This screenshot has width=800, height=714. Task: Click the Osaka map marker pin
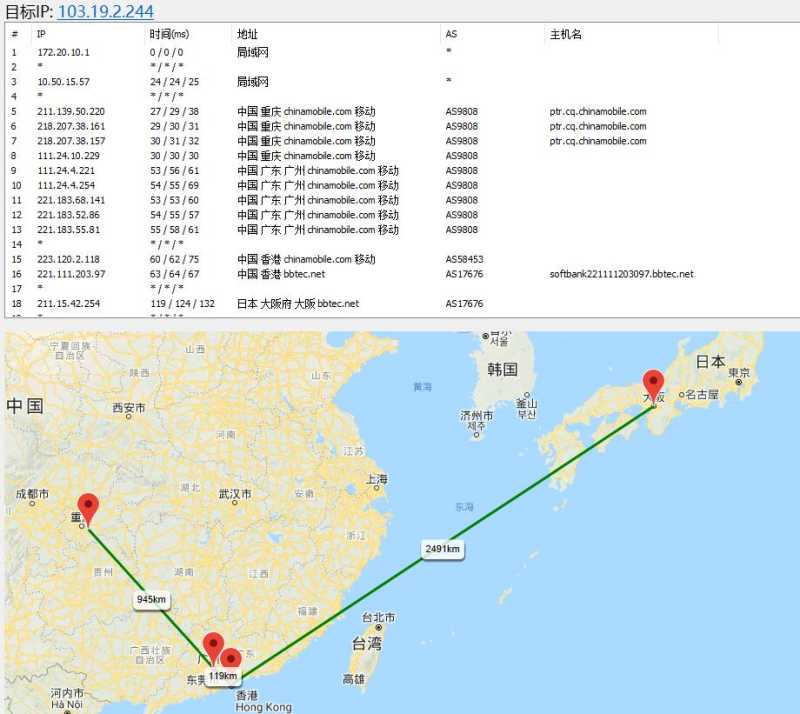(x=653, y=387)
